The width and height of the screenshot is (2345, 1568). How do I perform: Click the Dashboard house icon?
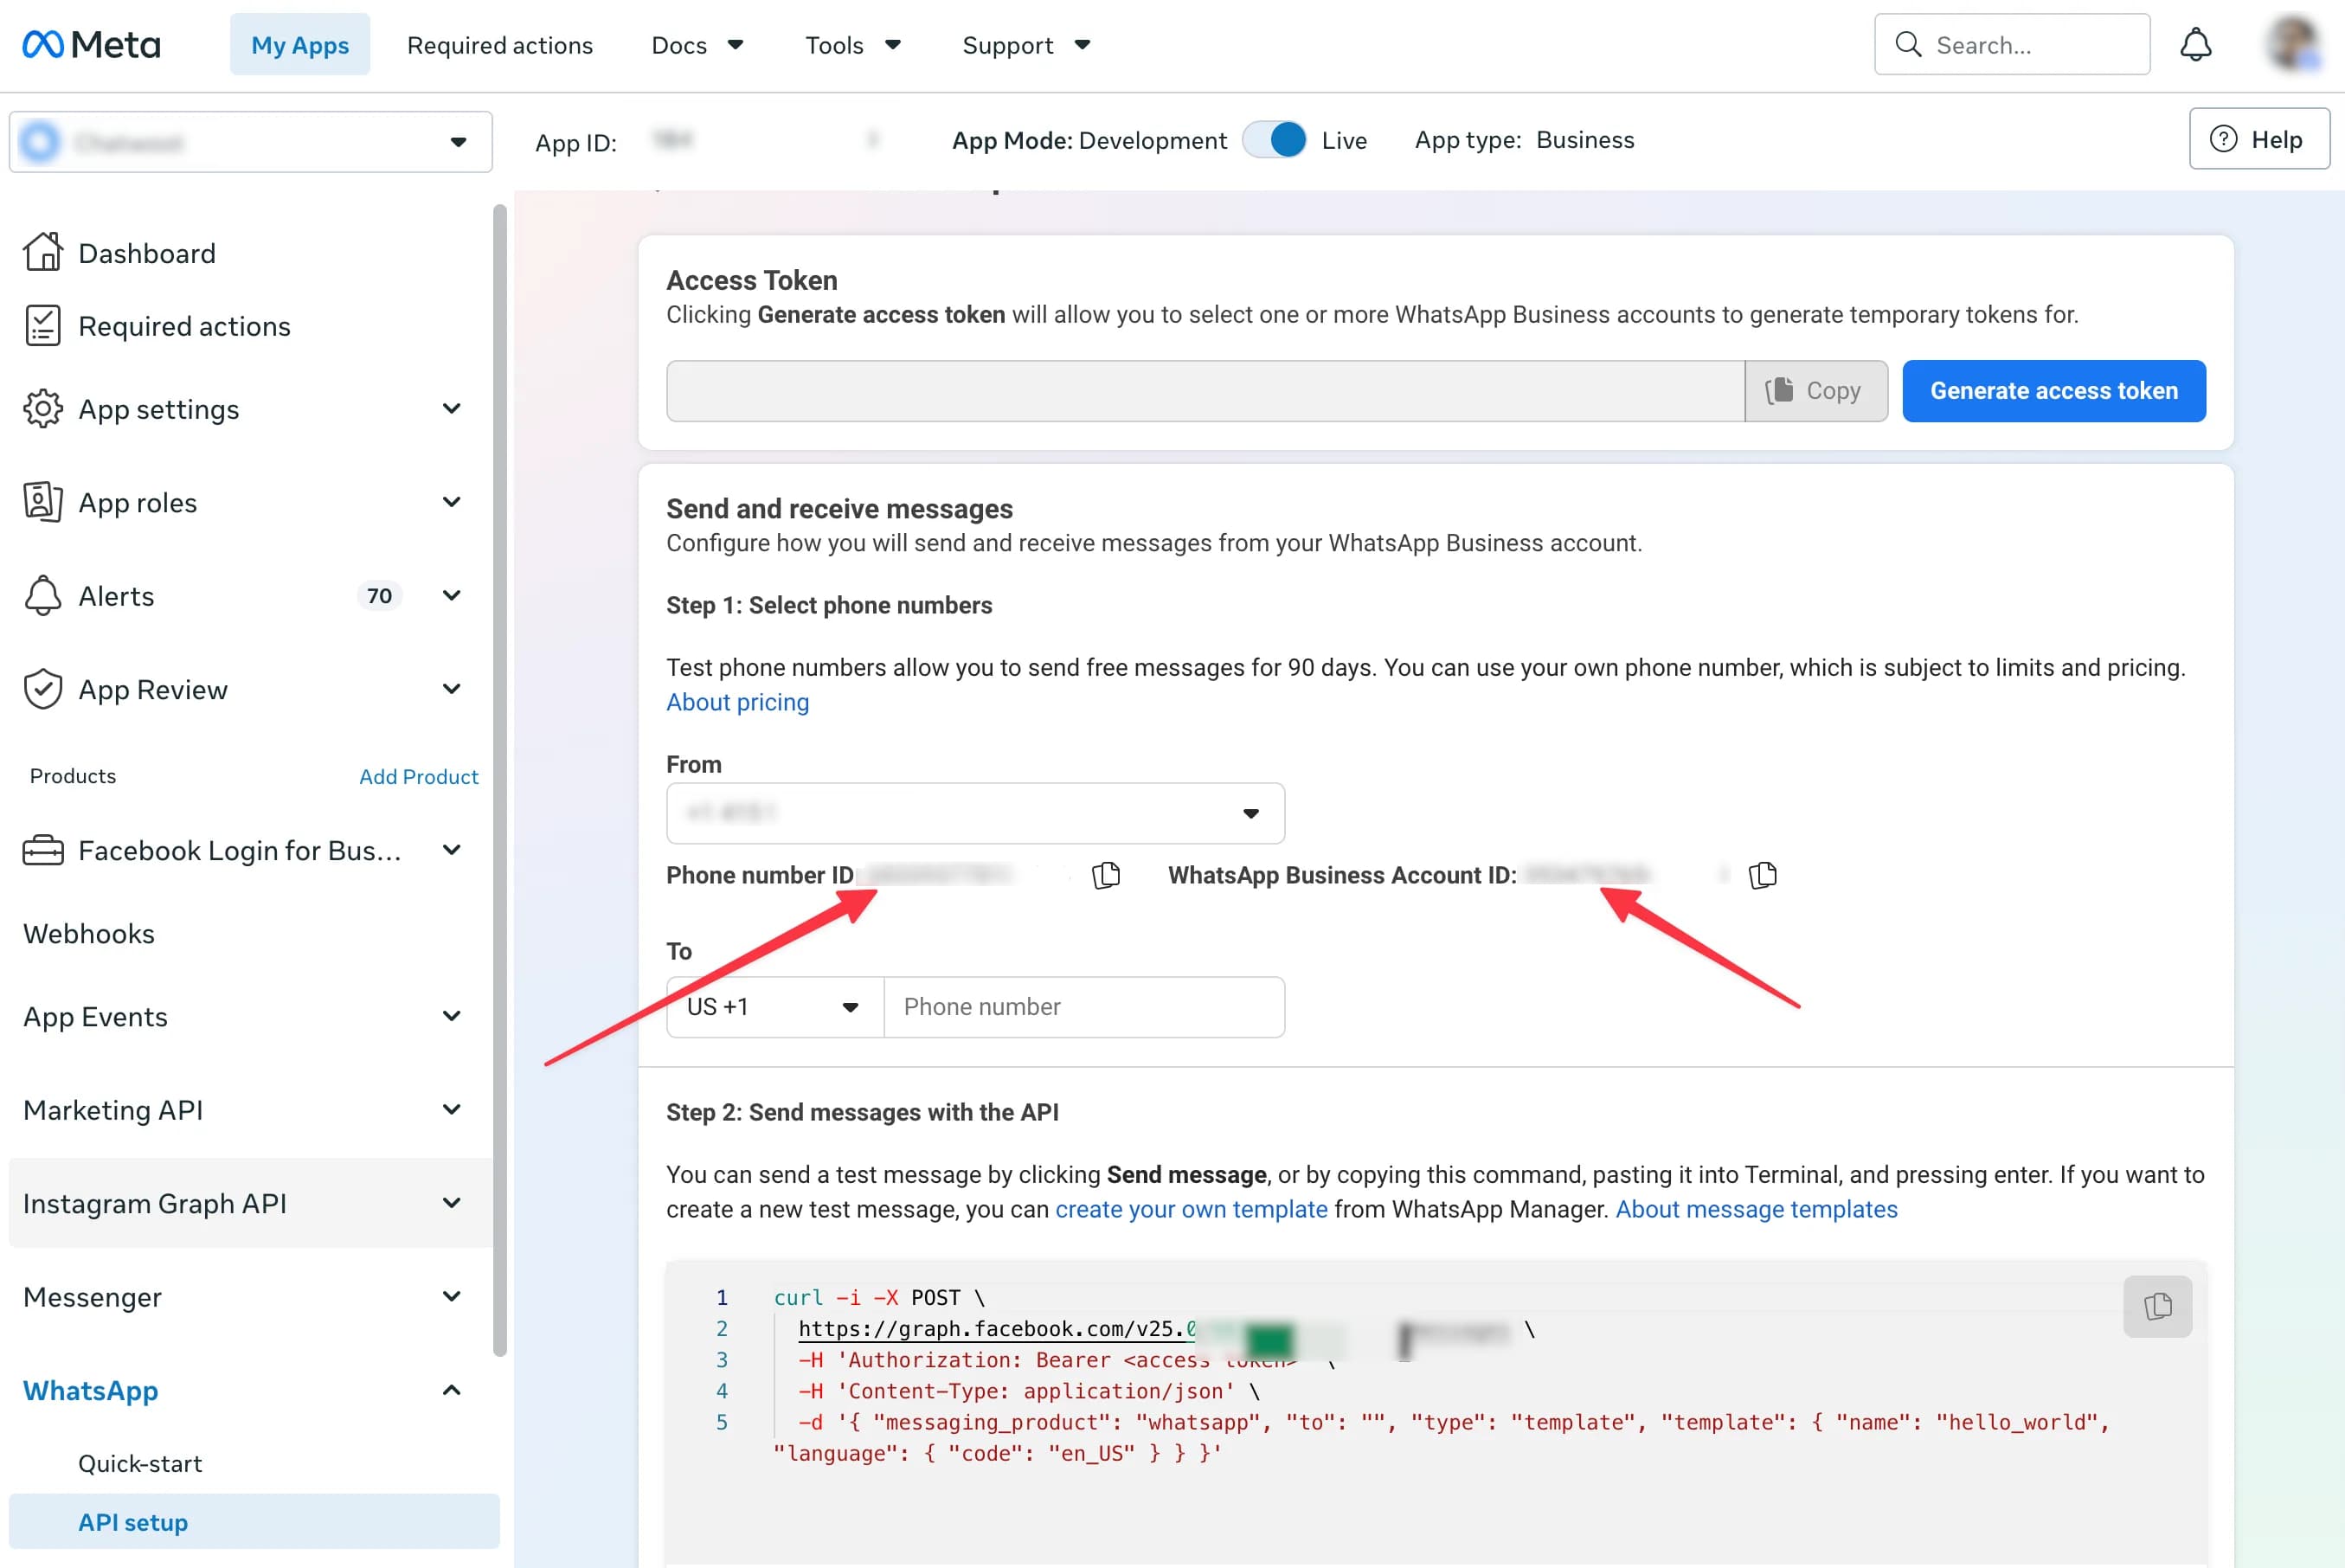click(43, 253)
